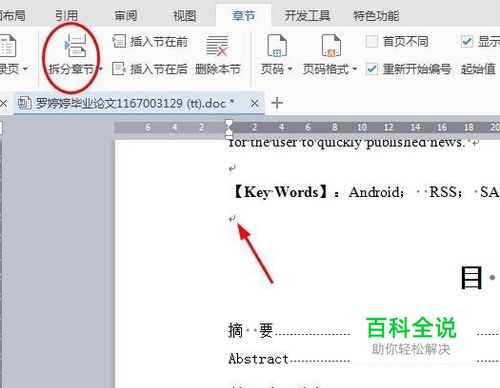Click the 起始值 label
The height and width of the screenshot is (388, 500).
click(478, 69)
